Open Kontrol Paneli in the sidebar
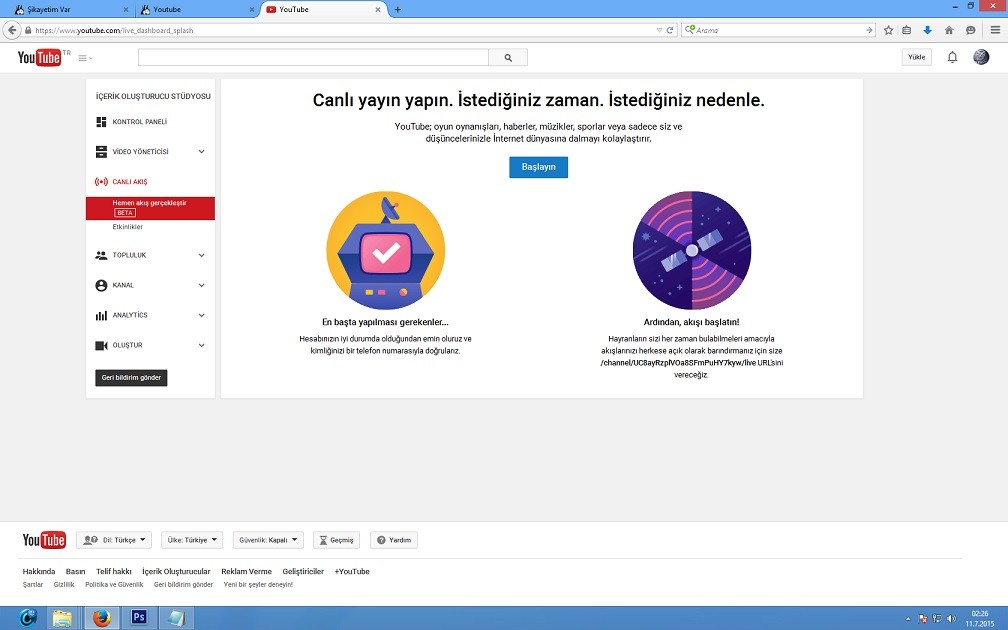 [140, 122]
